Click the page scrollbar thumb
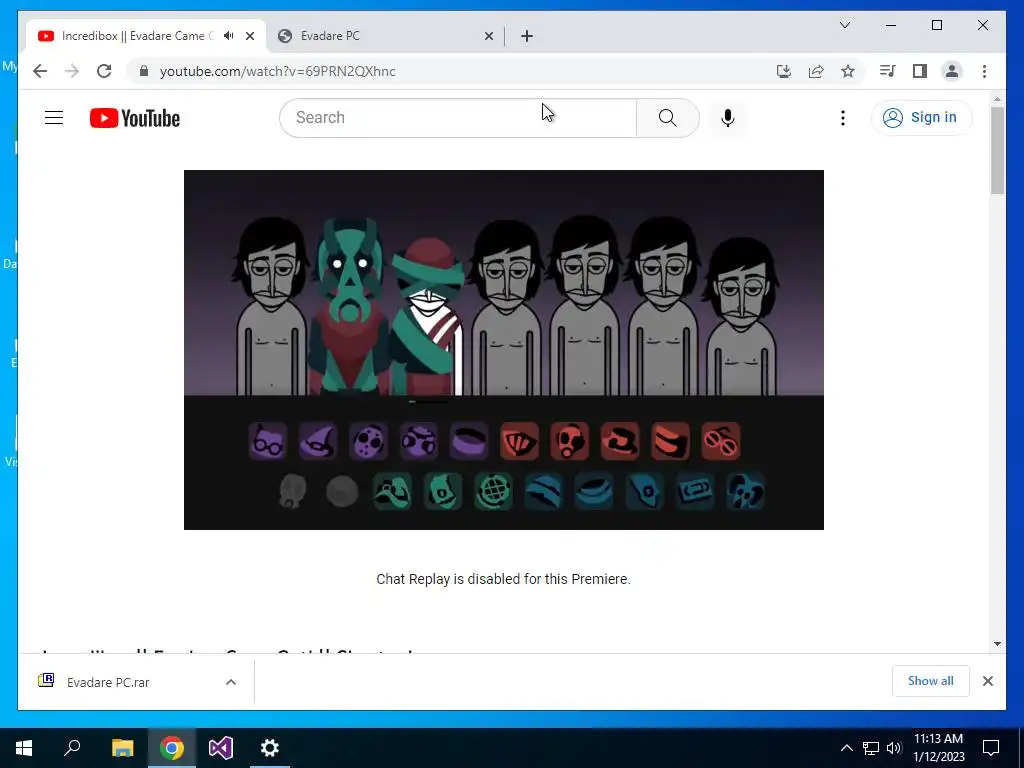This screenshot has width=1024, height=768. click(x=997, y=151)
